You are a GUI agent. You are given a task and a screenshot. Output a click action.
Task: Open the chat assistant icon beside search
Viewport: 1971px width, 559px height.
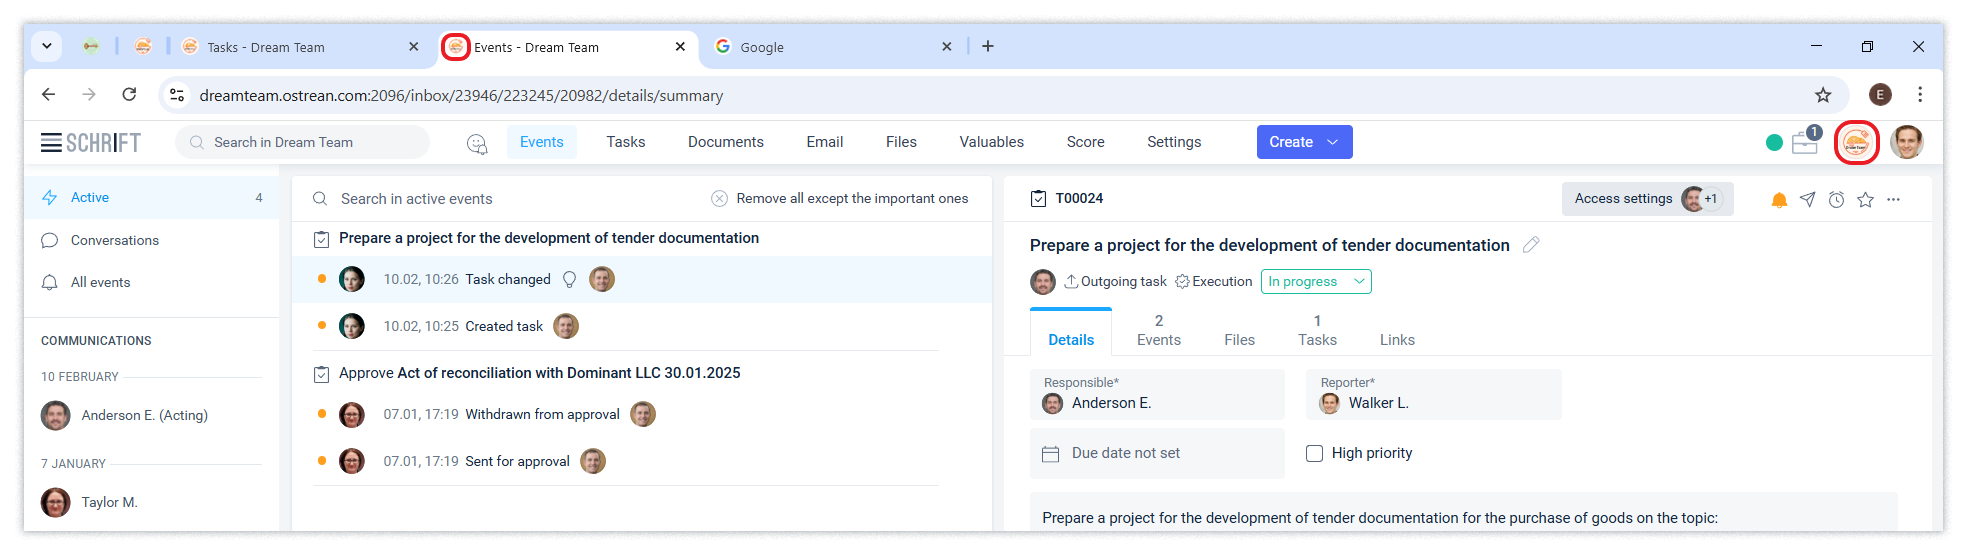(x=477, y=143)
